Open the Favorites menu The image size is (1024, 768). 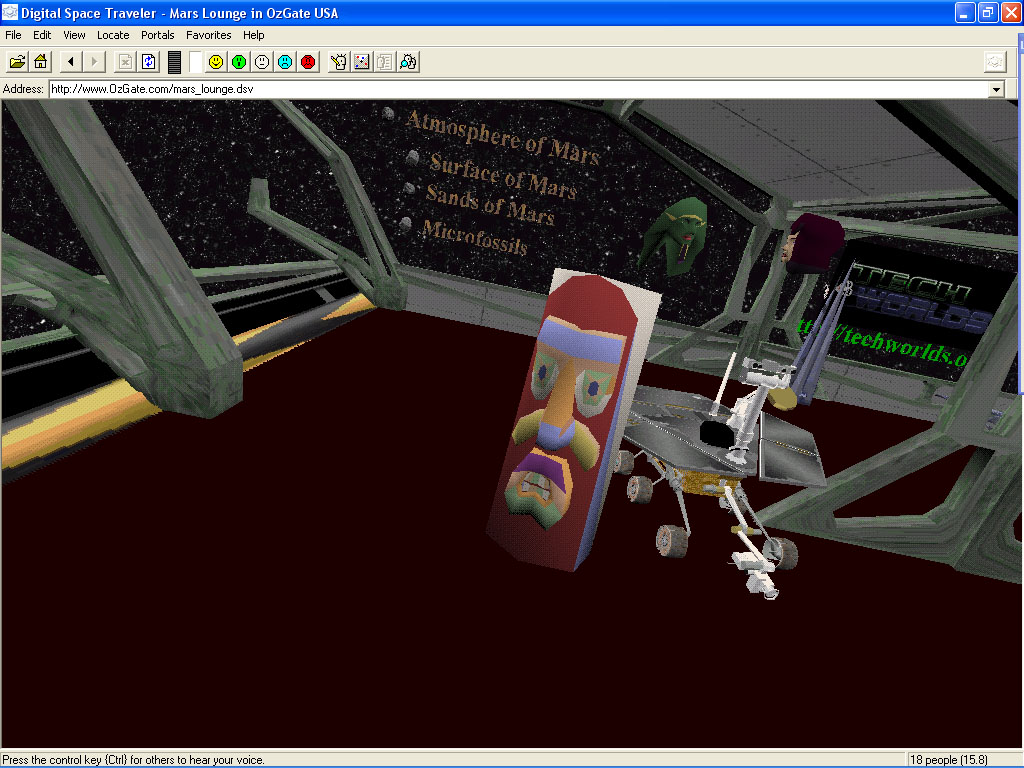pos(208,35)
